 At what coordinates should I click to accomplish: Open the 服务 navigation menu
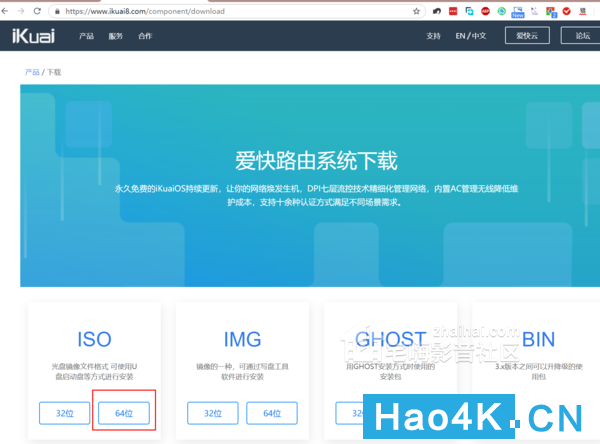coord(116,36)
